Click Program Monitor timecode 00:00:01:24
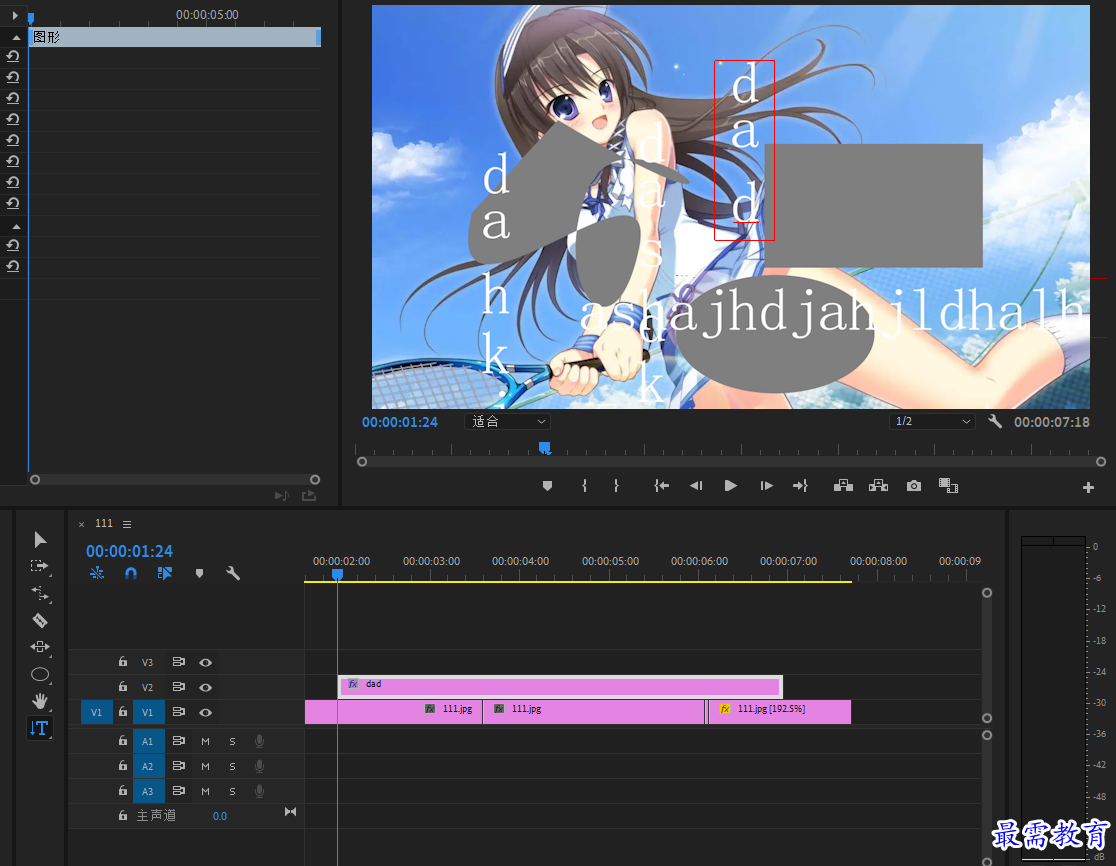1116x866 pixels. [x=400, y=422]
